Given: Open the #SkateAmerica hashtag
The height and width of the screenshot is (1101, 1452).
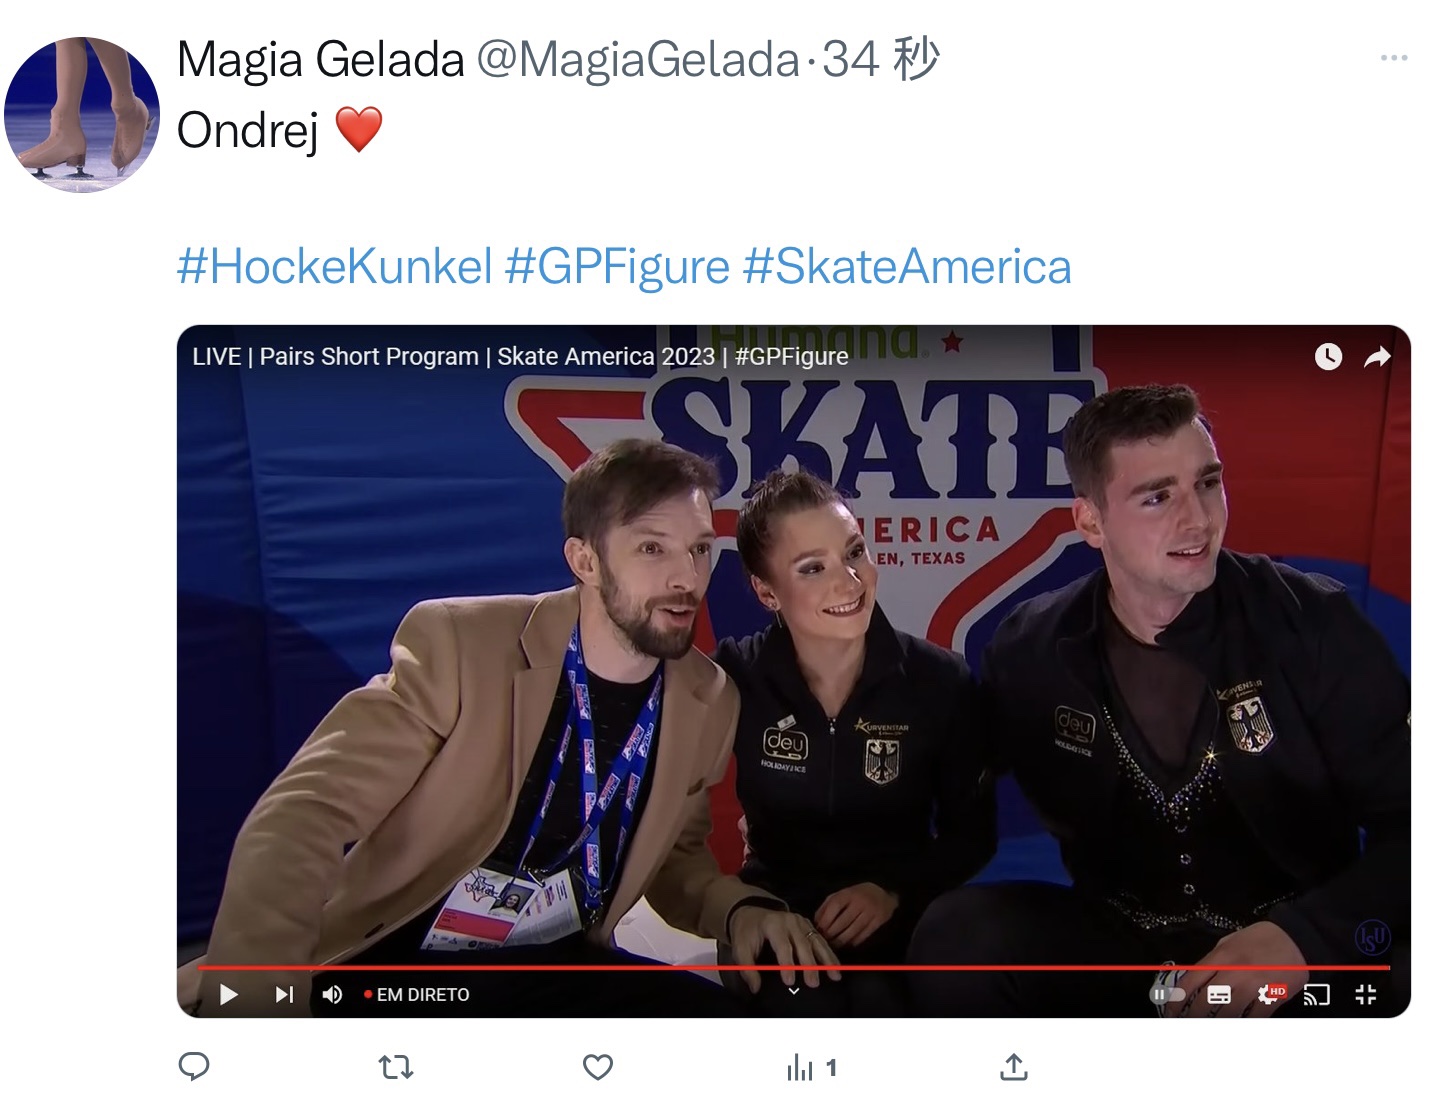Looking at the screenshot, I should tap(907, 267).
